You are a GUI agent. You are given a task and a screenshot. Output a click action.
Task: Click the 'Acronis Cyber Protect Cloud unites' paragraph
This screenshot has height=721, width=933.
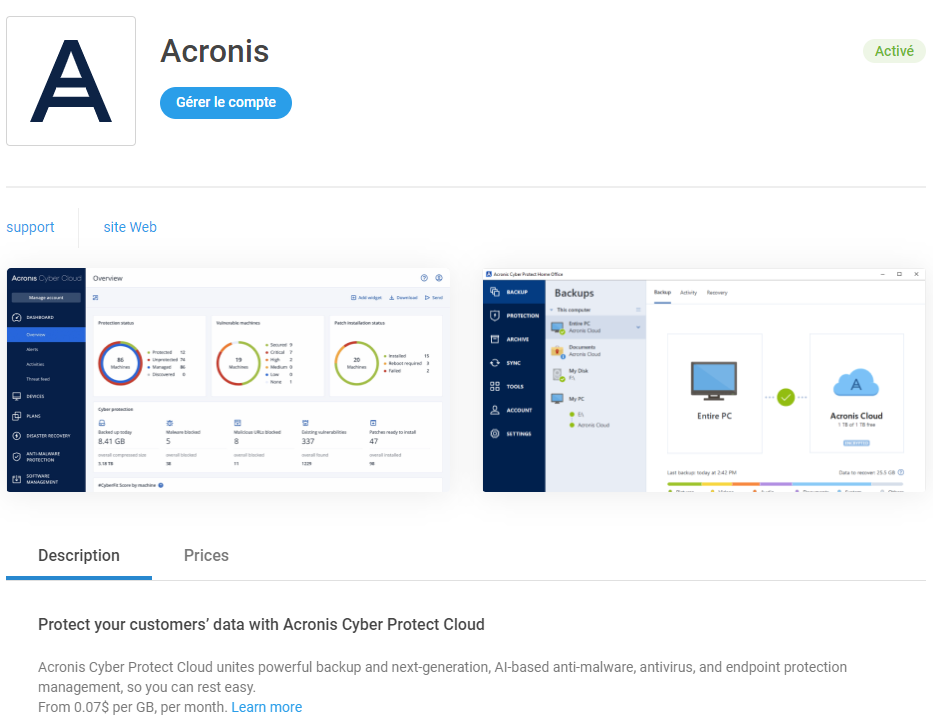[x=442, y=677]
